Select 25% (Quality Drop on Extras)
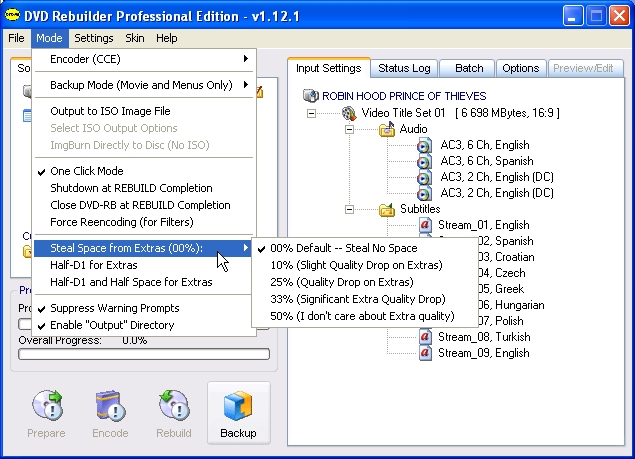 tap(365, 282)
